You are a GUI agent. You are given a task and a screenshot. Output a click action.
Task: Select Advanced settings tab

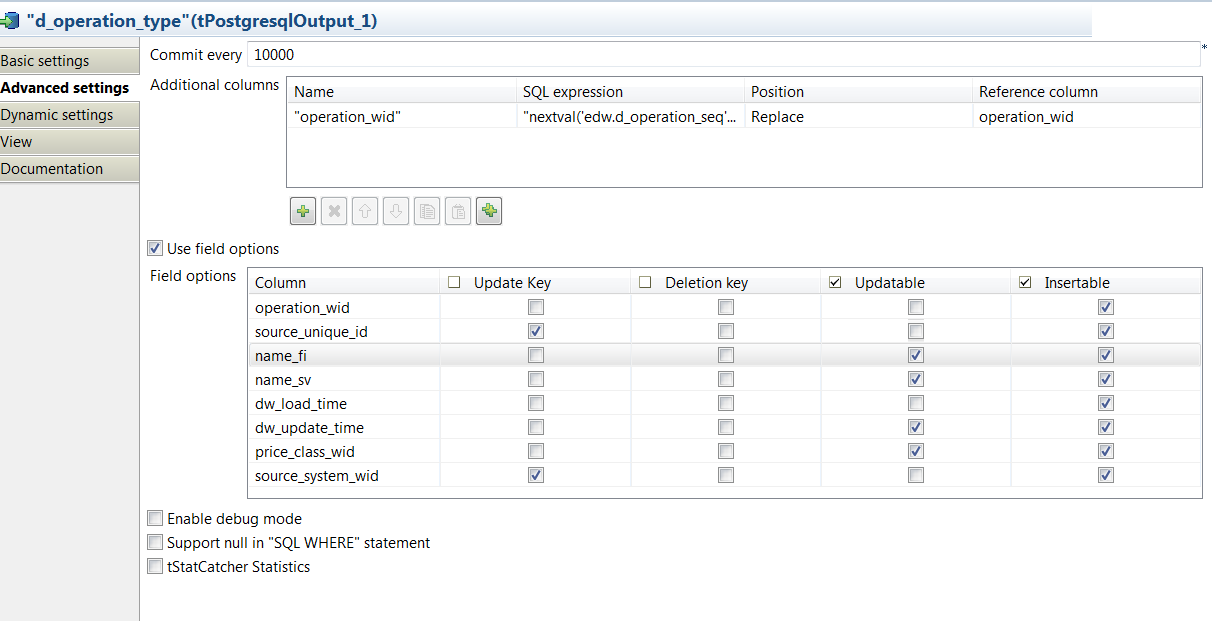pos(69,88)
